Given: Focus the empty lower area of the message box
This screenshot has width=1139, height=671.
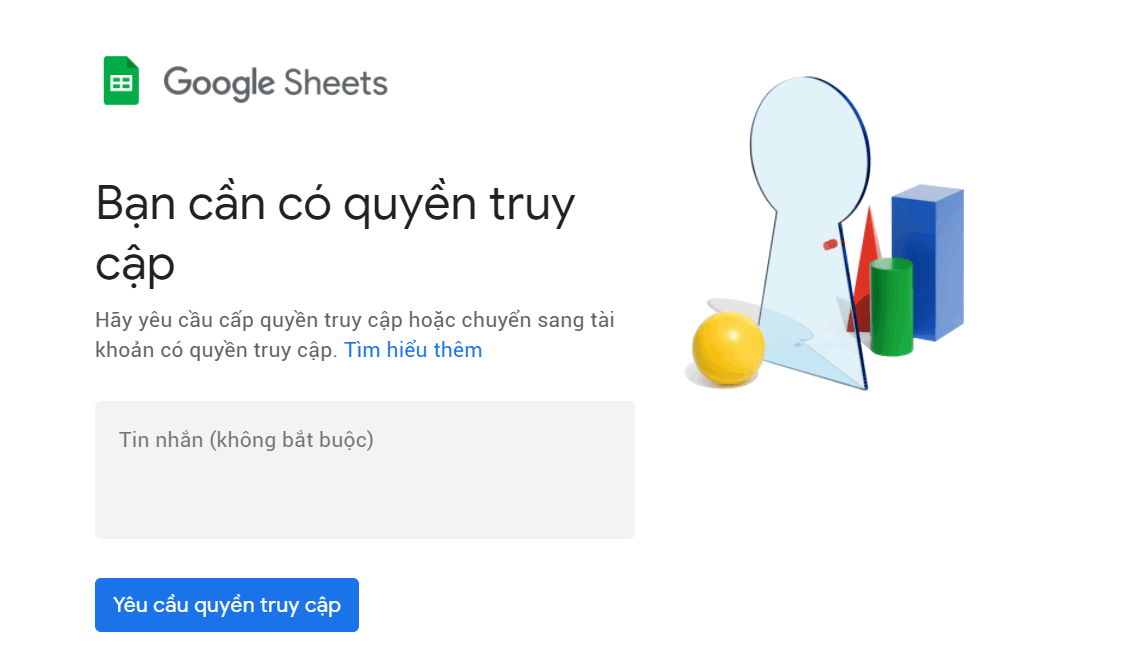Looking at the screenshot, I should tap(365, 501).
